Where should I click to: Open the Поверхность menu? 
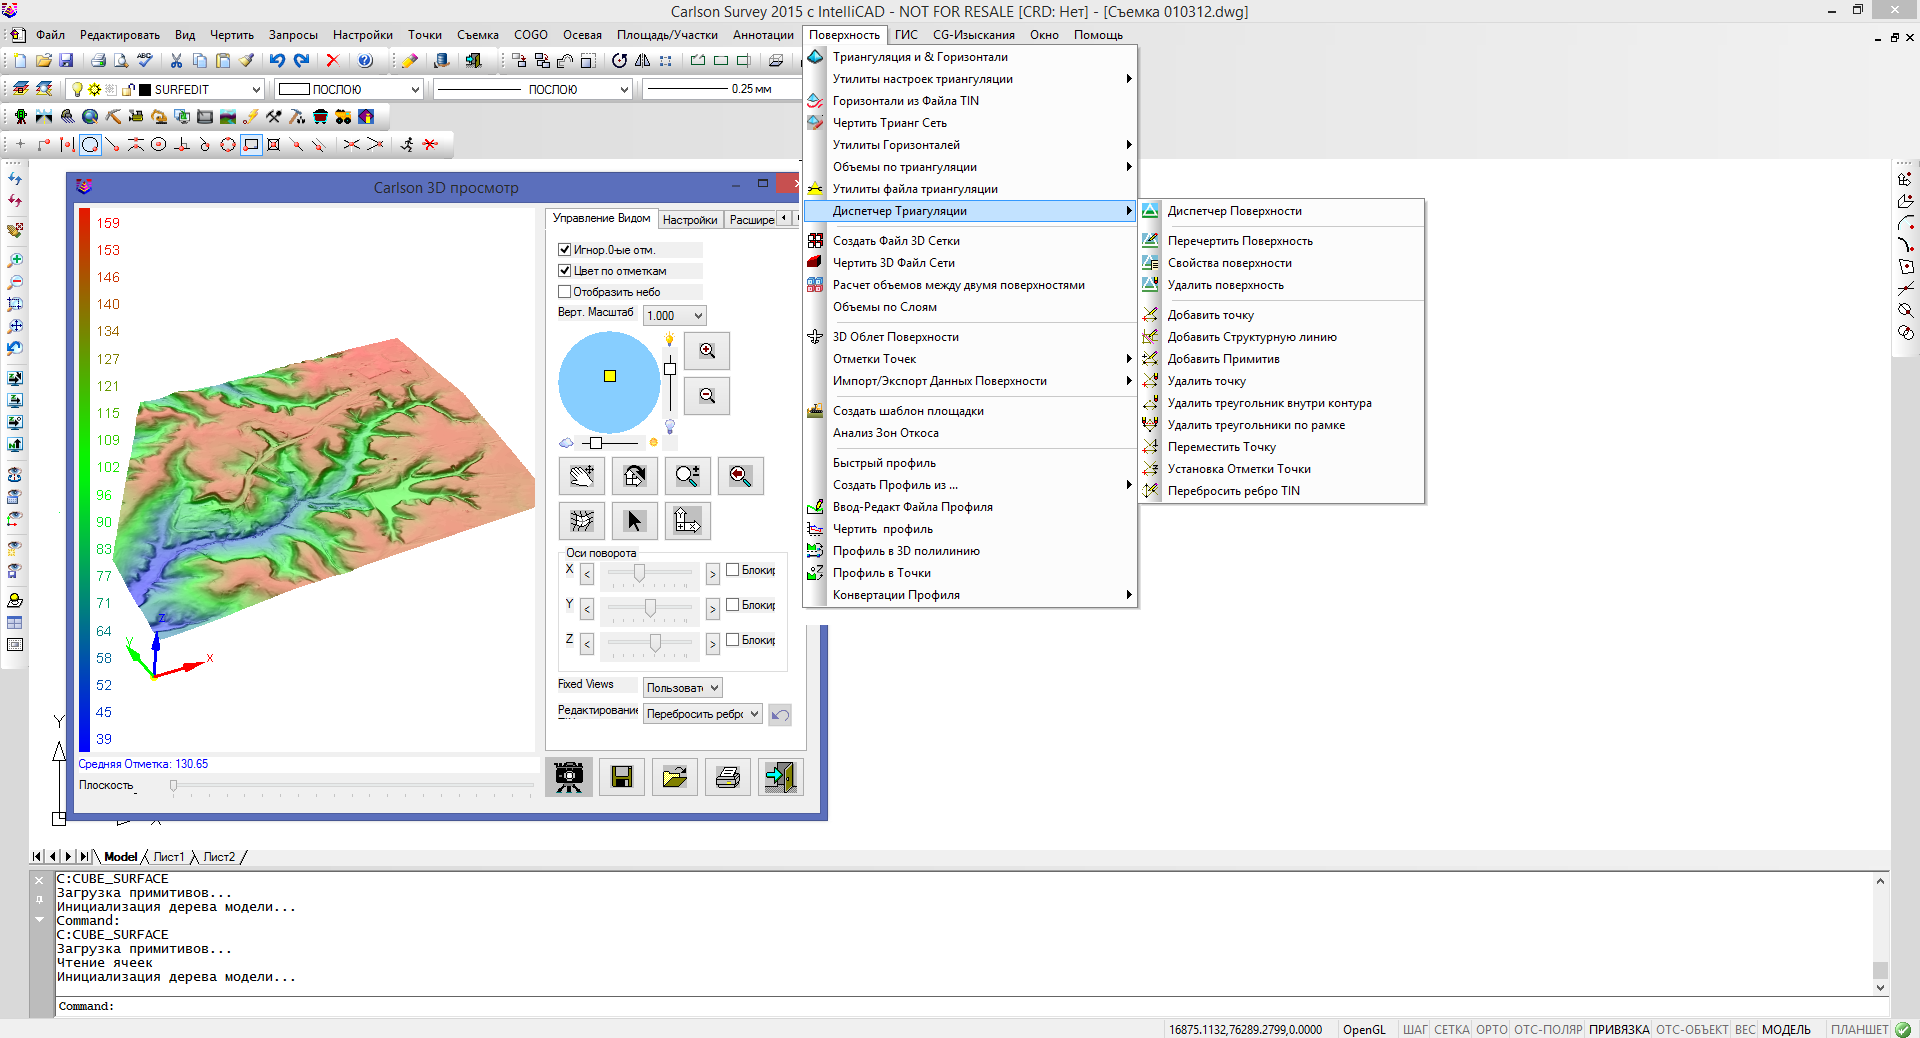pyautogui.click(x=844, y=35)
